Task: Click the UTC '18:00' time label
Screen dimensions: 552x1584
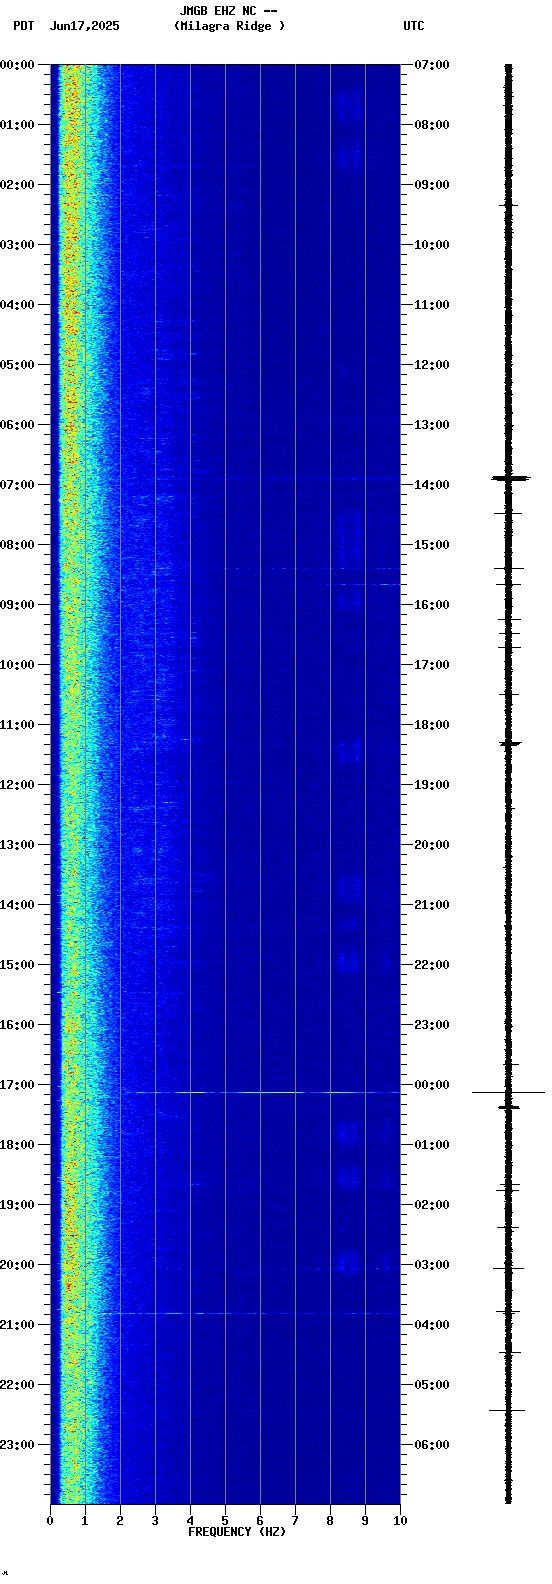Action: click(432, 725)
